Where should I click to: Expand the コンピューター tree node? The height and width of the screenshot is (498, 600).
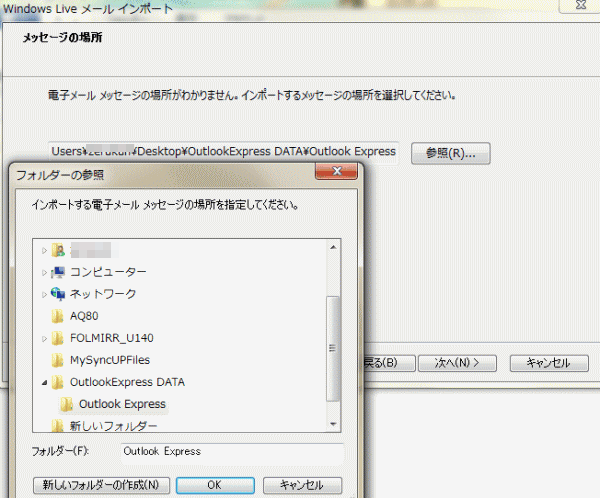[44, 273]
